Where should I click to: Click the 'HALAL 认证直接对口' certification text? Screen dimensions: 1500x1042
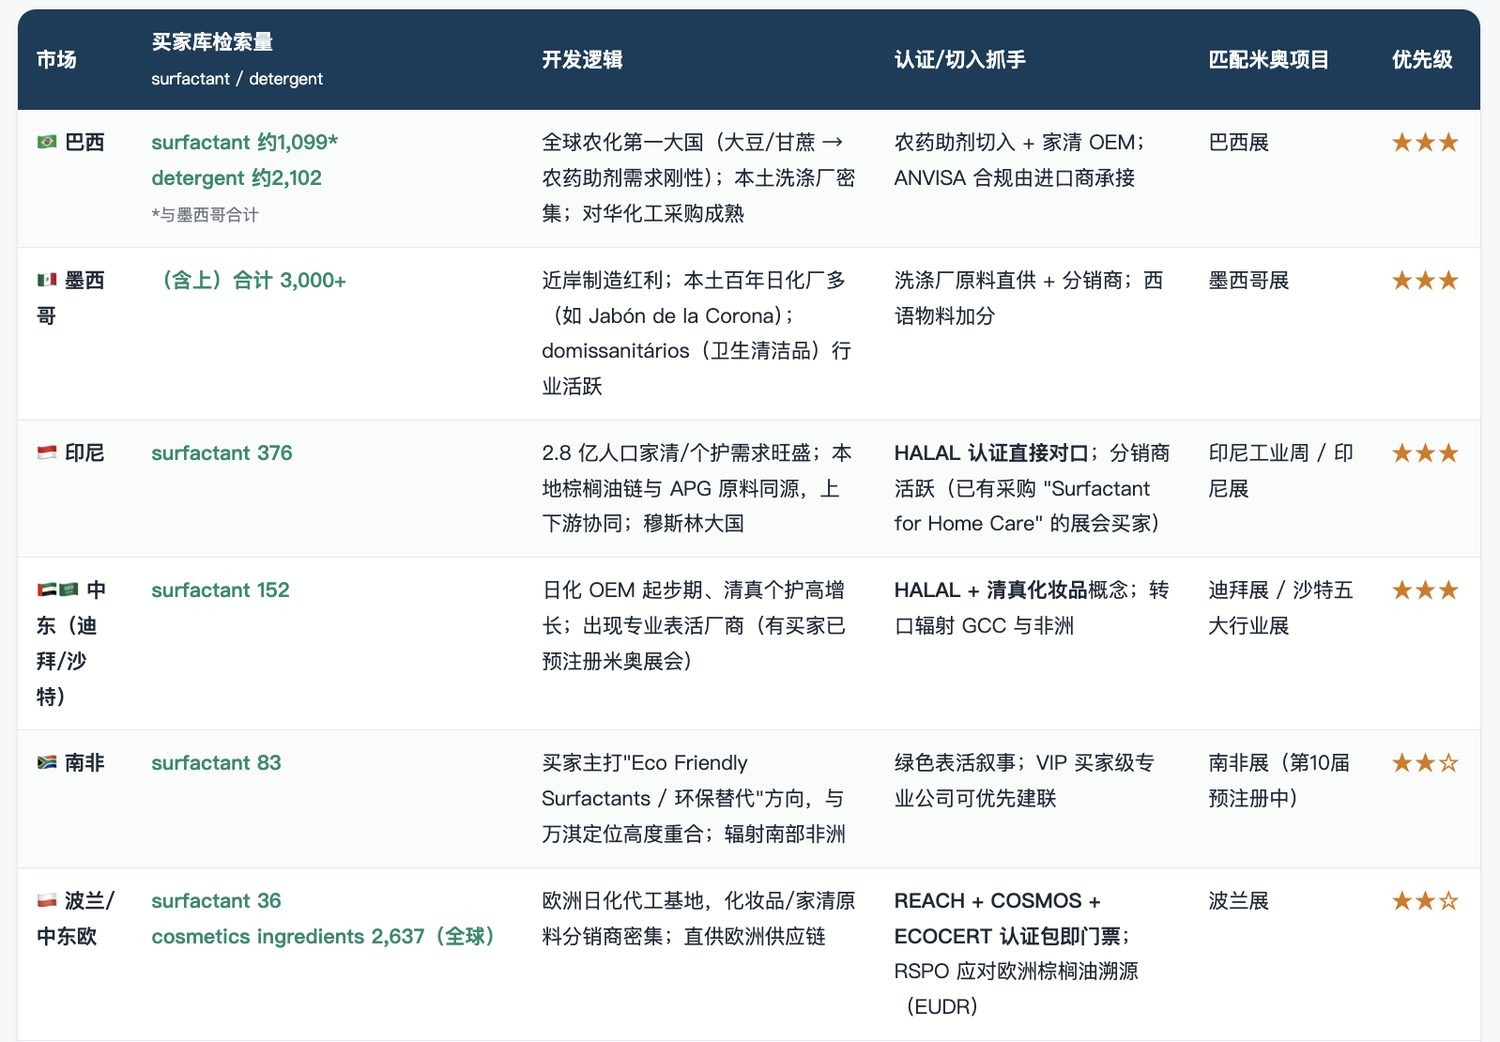[x=991, y=453]
